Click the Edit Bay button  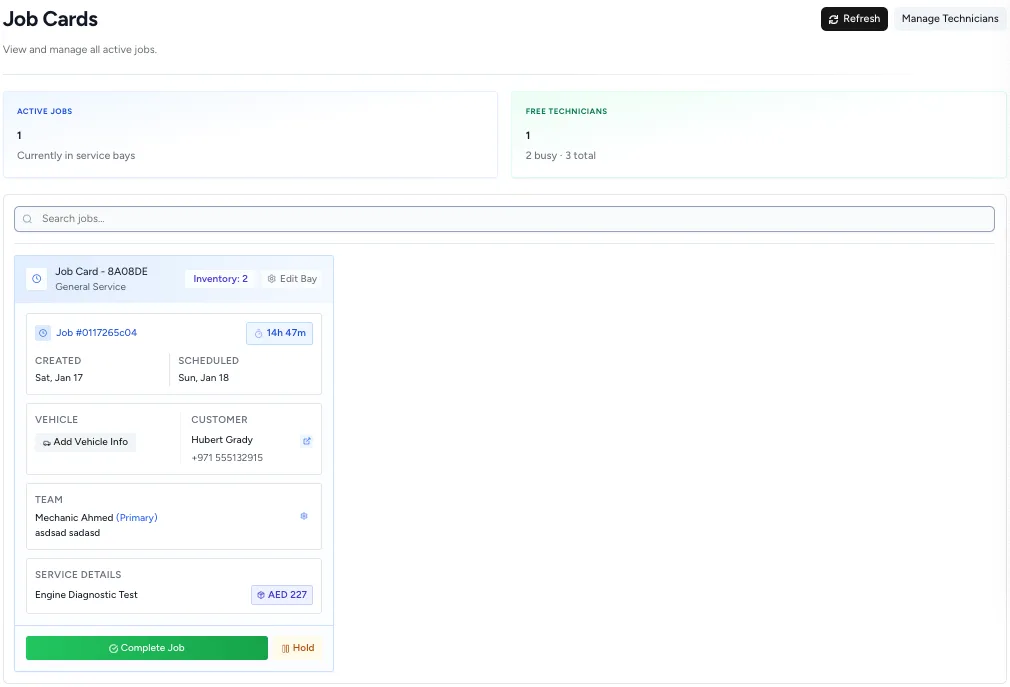click(292, 279)
